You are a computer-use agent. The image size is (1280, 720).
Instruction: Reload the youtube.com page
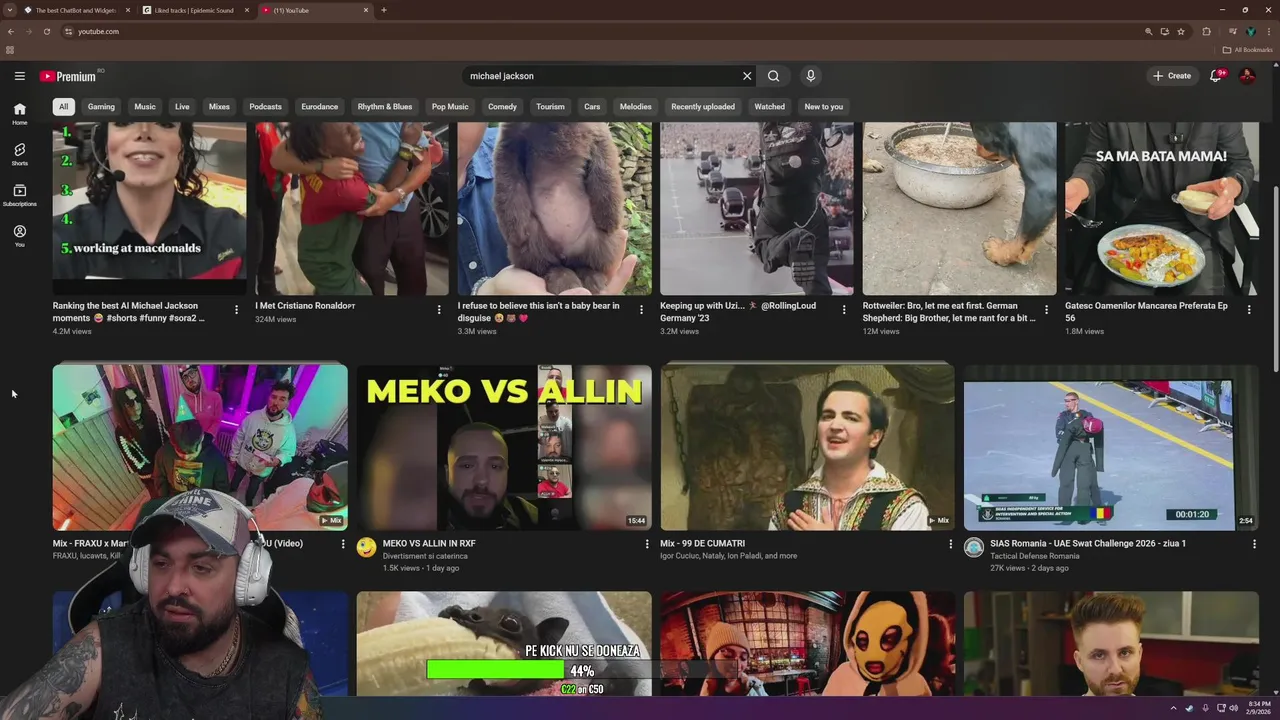pos(46,31)
